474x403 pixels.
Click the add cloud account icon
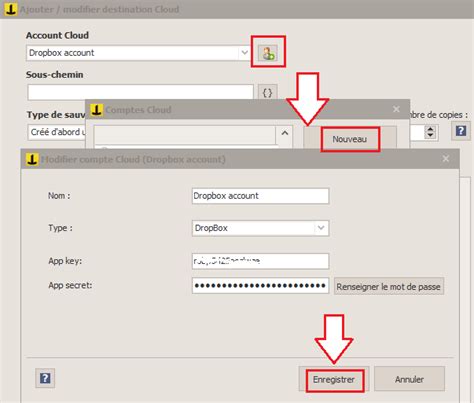pyautogui.click(x=268, y=53)
